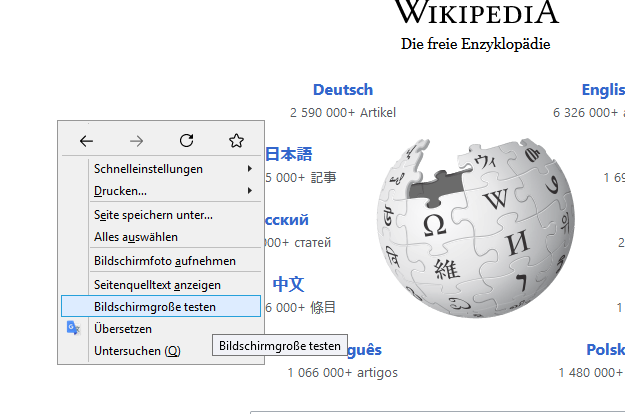625x414 pixels.
Task: Visit the 中文 Wikipedia link
Action: pos(288,284)
